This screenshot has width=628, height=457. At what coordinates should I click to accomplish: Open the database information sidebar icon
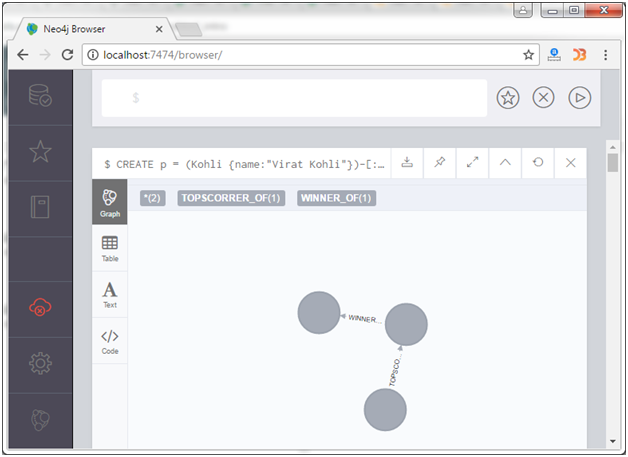pyautogui.click(x=40, y=95)
